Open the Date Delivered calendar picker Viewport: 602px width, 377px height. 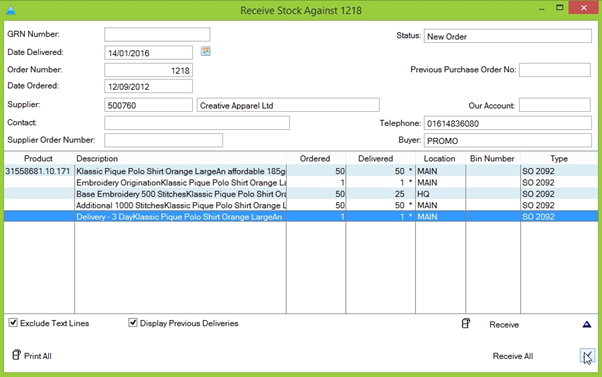pyautogui.click(x=205, y=51)
